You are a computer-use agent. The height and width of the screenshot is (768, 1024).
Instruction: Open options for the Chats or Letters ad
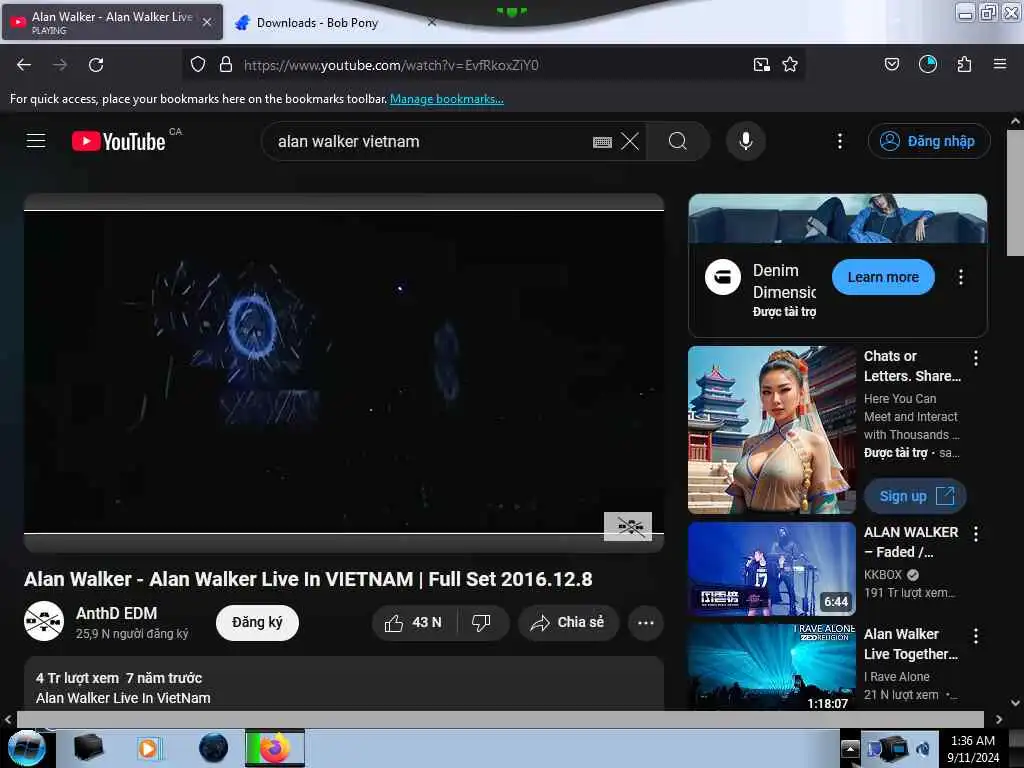(976, 358)
